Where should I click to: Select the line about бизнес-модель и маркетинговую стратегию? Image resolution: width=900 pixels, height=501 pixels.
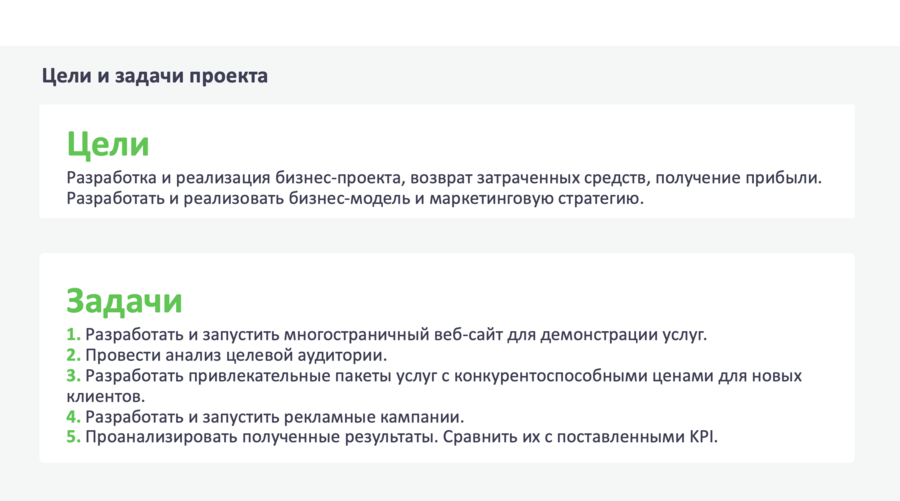[355, 199]
